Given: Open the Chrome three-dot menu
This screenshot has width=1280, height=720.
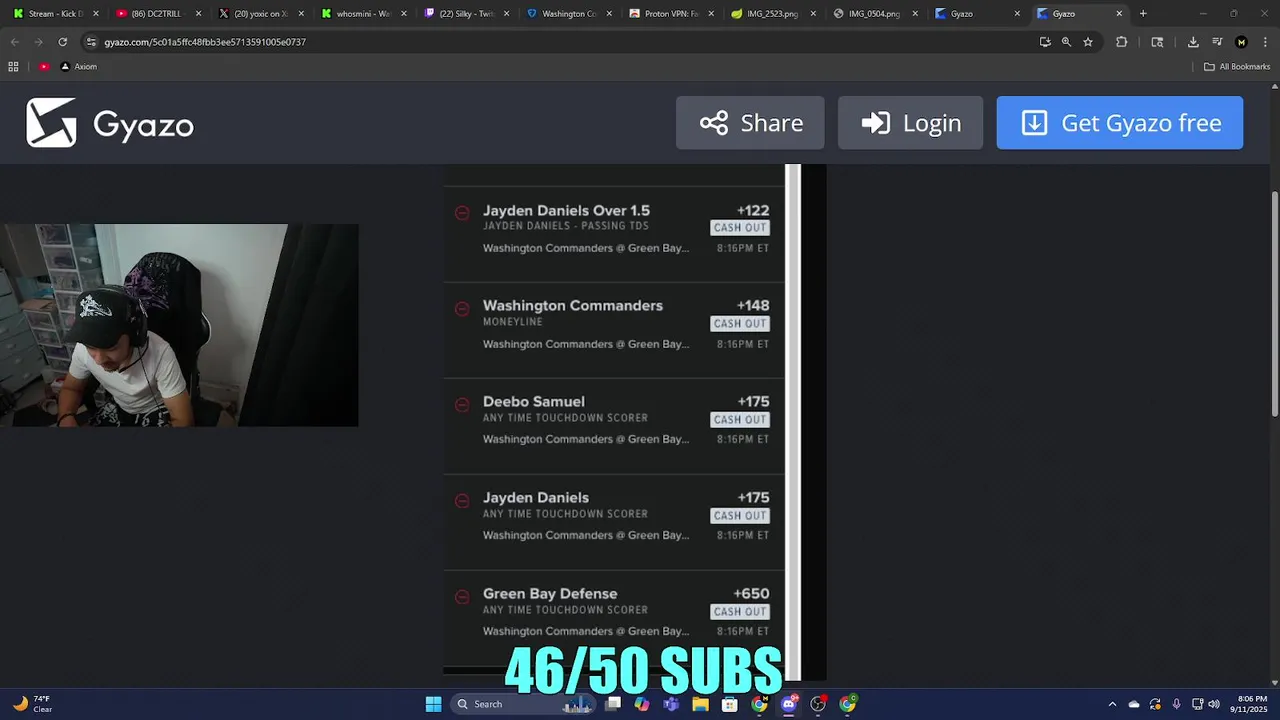Looking at the screenshot, I should (x=1263, y=42).
